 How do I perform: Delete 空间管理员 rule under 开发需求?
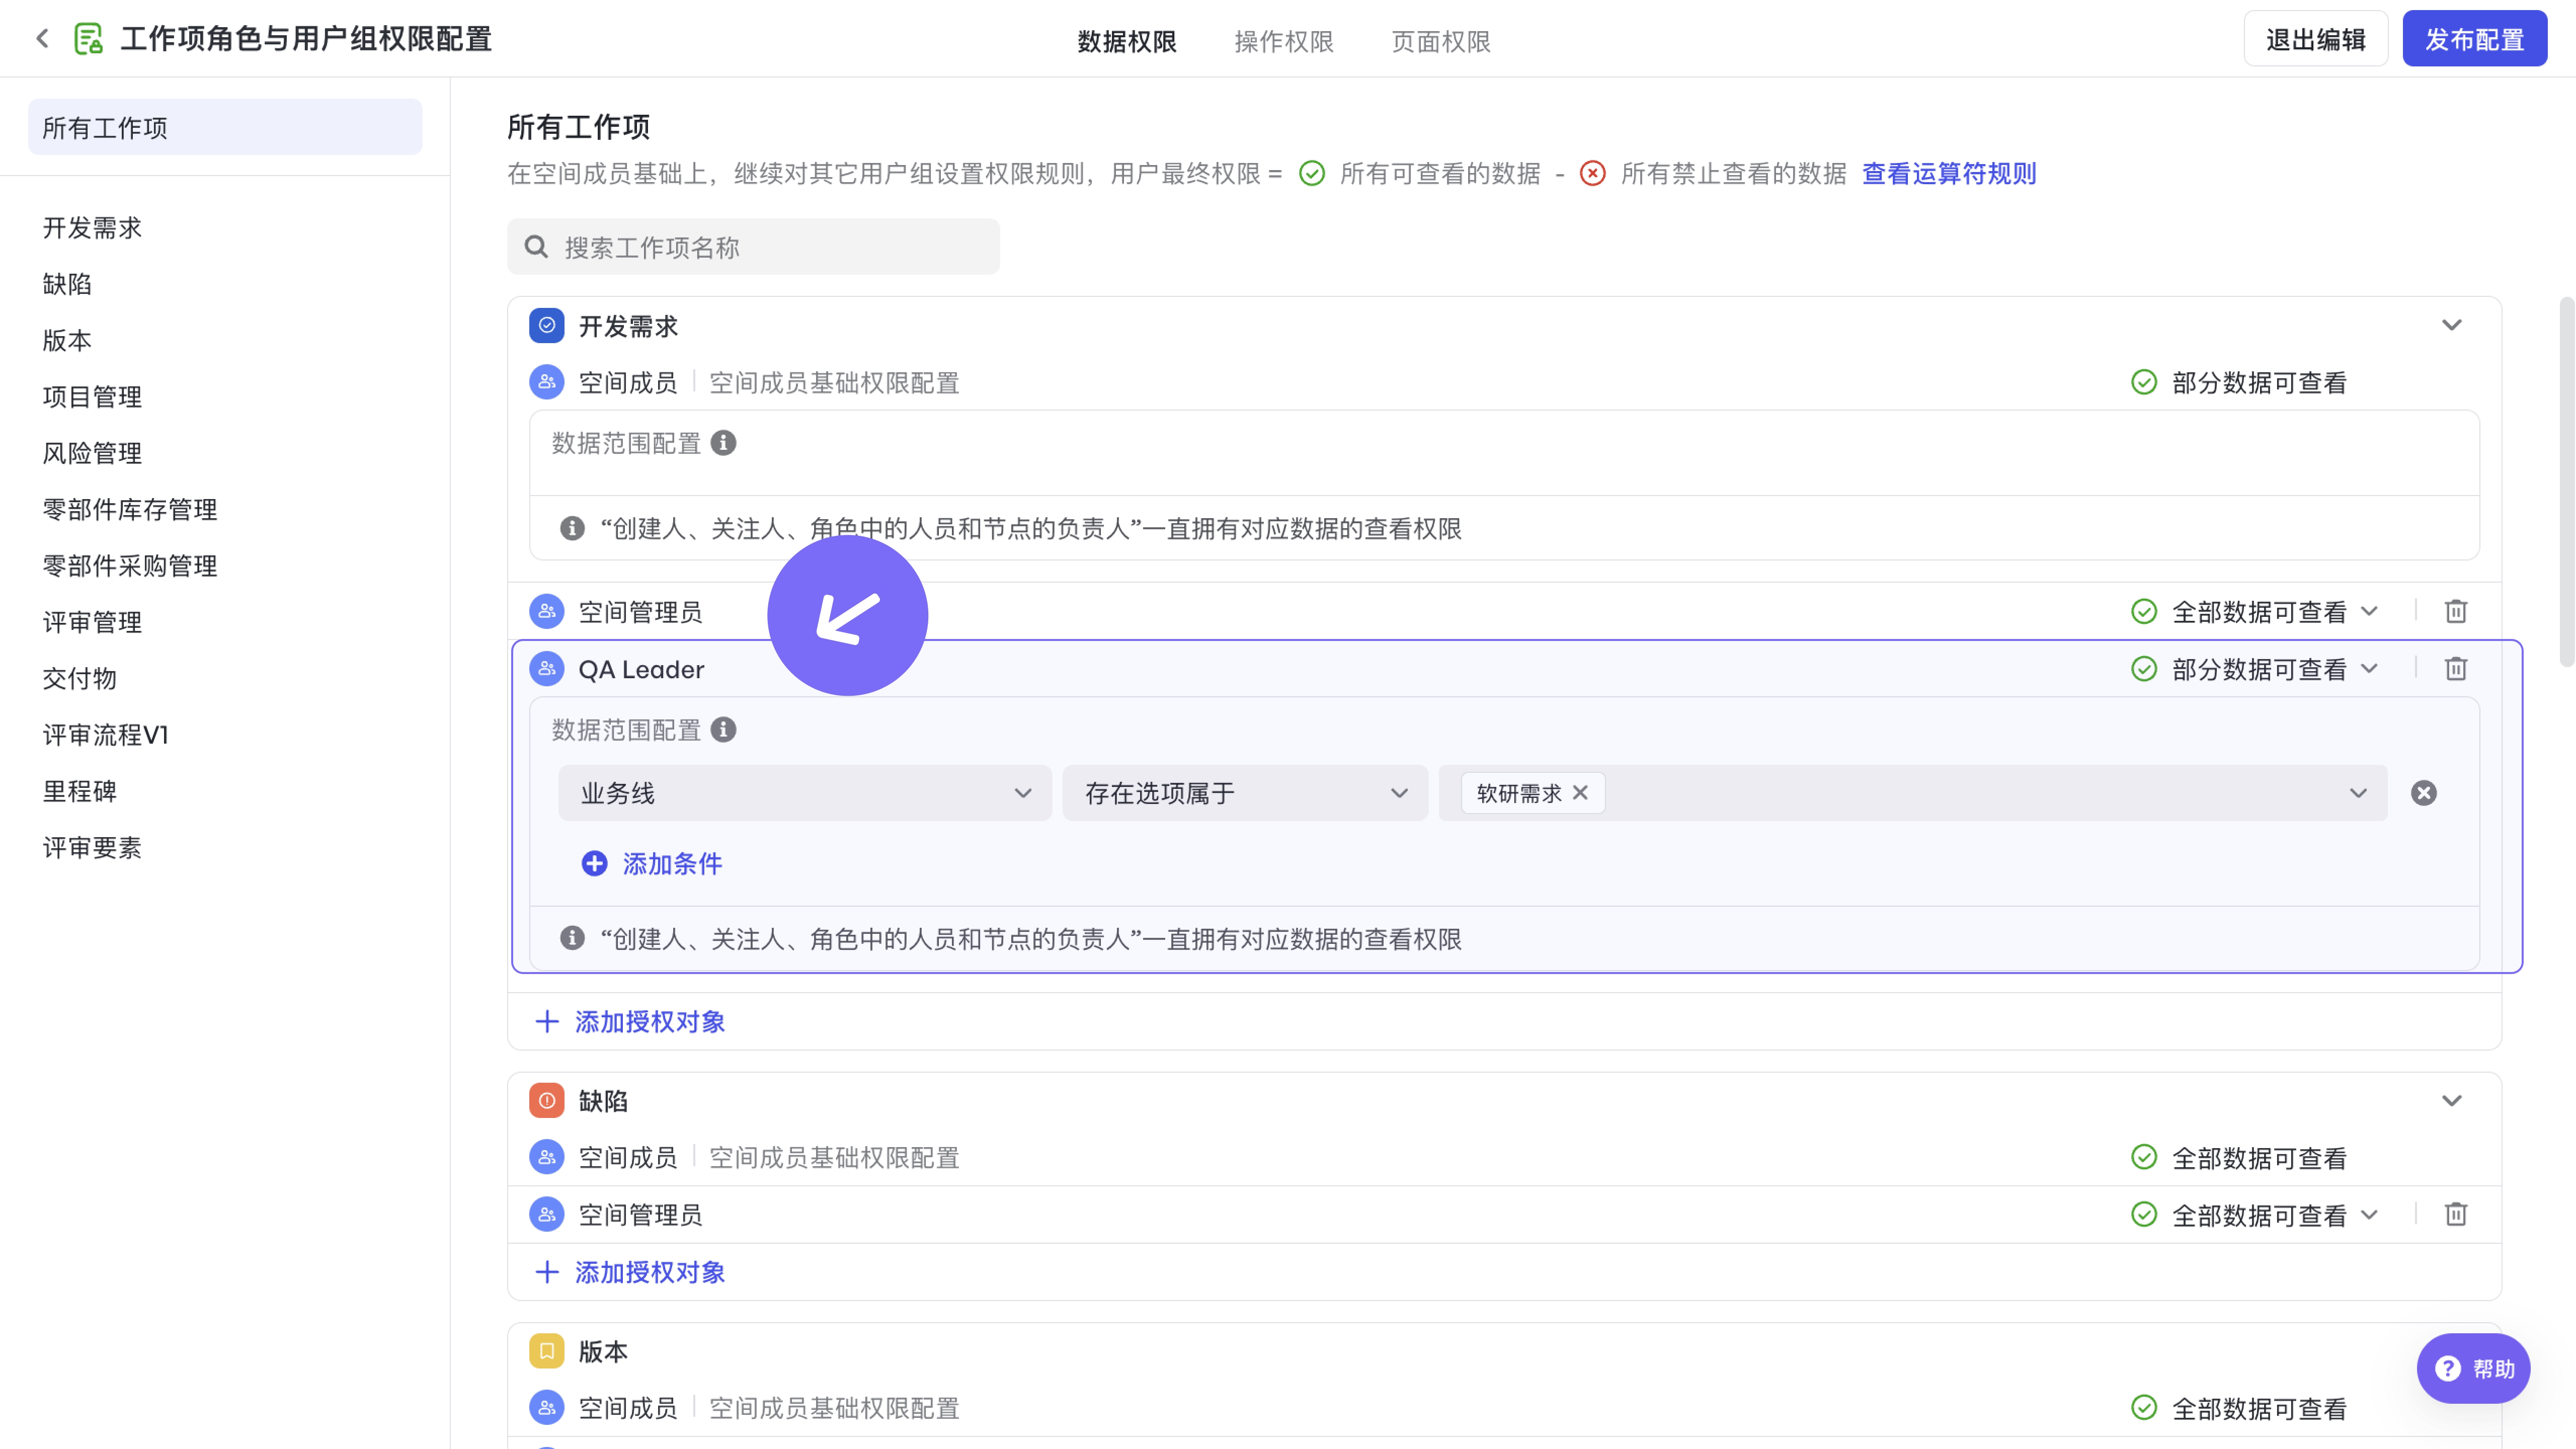pyautogui.click(x=2456, y=611)
